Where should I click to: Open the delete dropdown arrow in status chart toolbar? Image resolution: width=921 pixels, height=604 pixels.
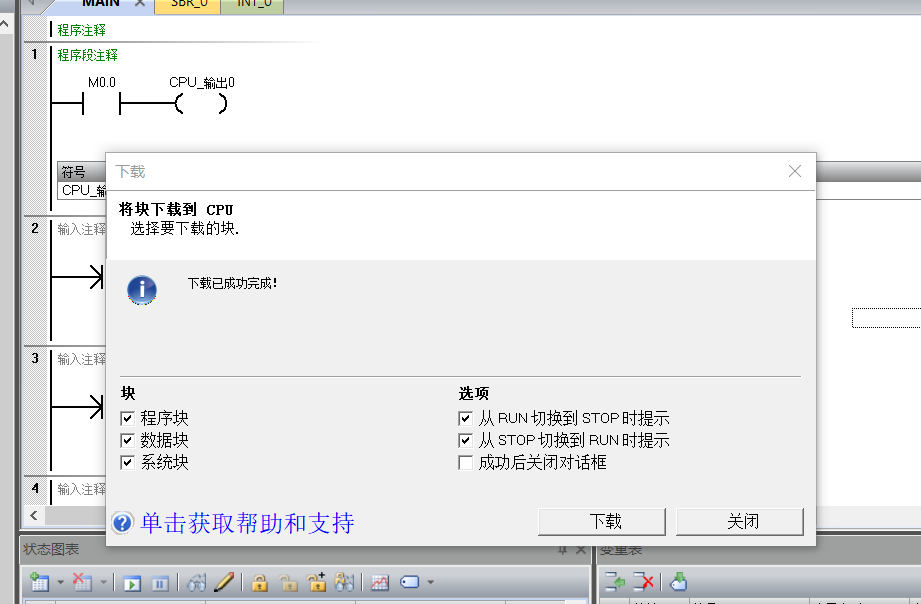[103, 582]
